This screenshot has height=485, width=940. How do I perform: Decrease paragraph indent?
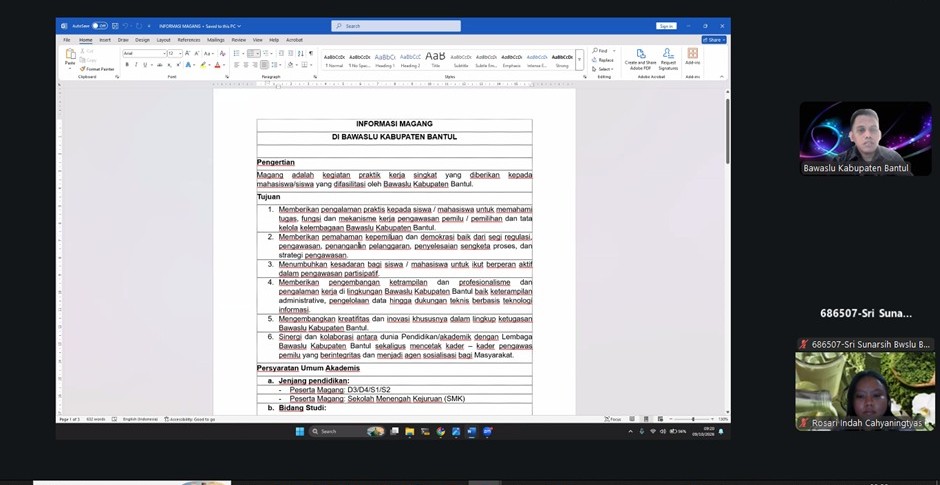pyautogui.click(x=281, y=53)
